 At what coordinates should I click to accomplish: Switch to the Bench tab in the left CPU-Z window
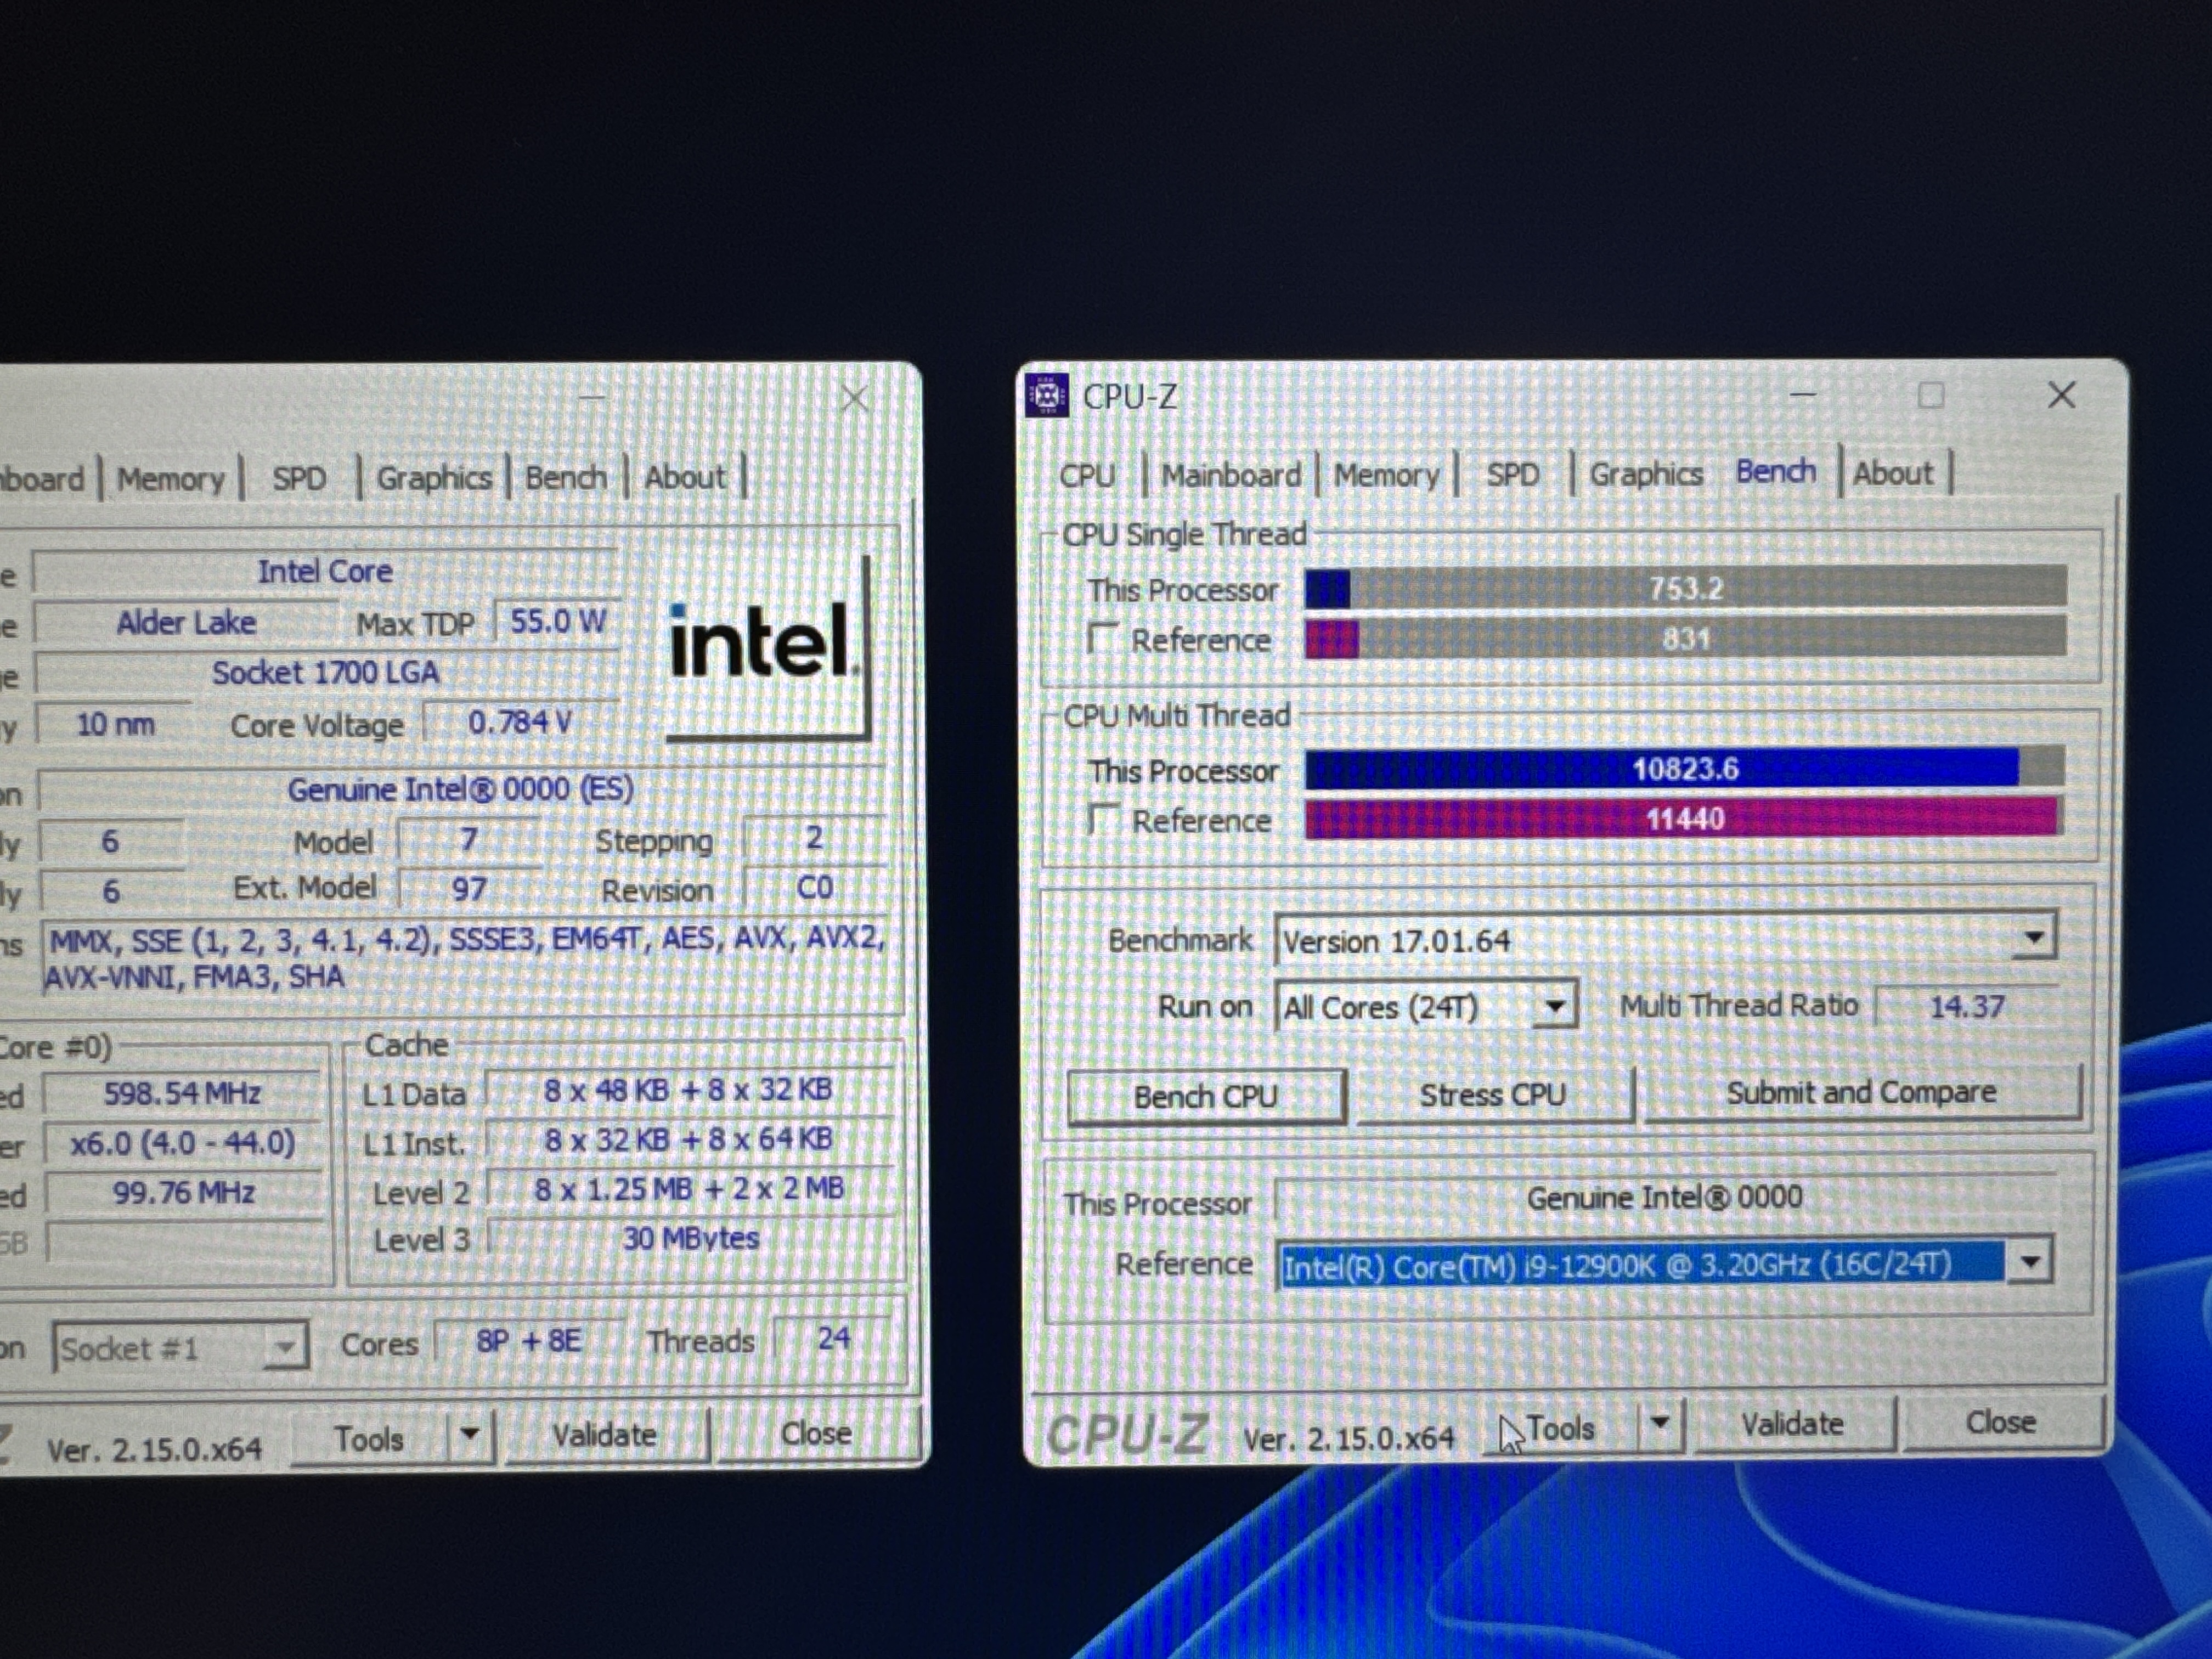pos(566,477)
